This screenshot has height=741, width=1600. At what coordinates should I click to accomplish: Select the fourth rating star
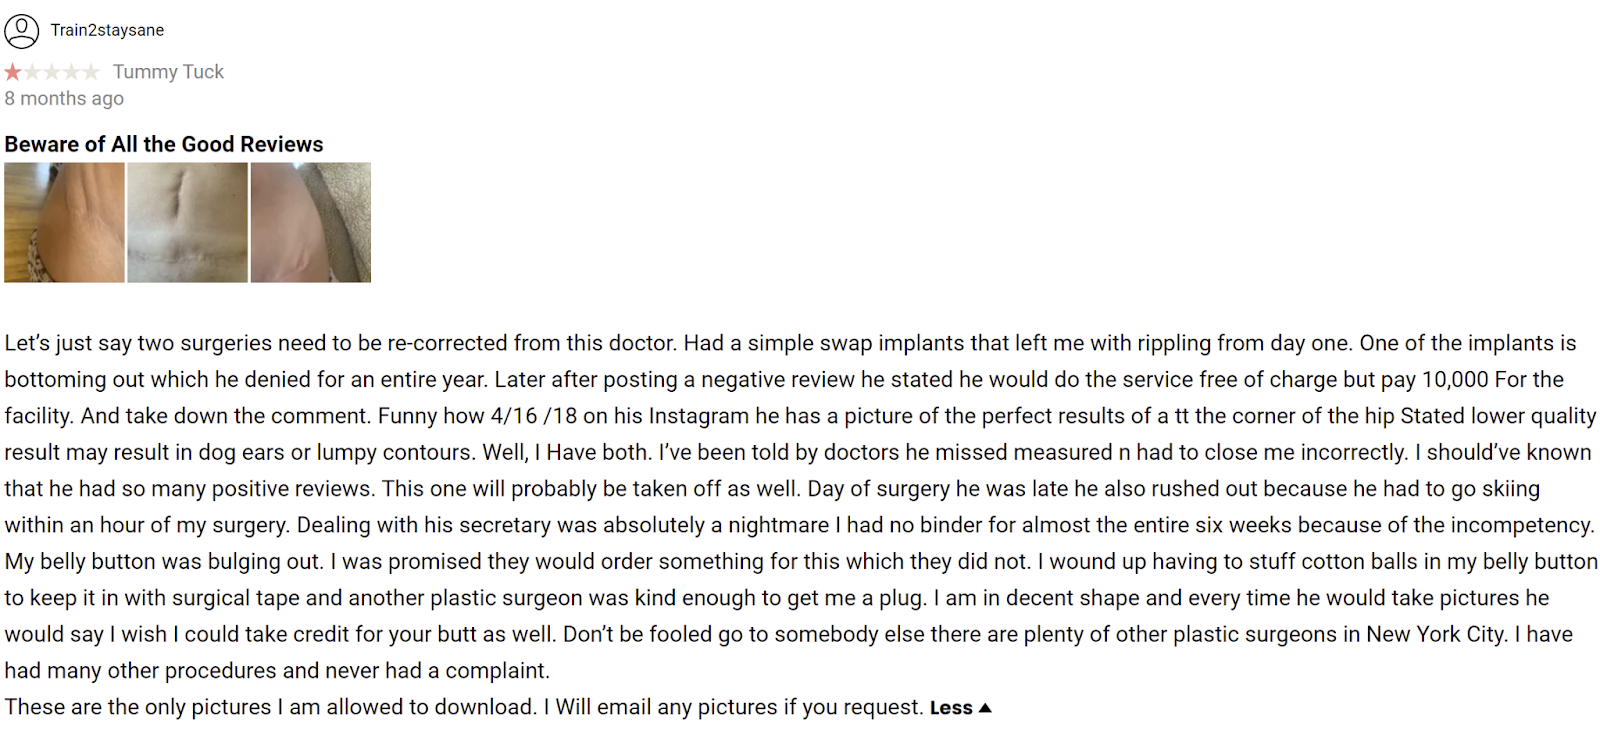point(71,72)
